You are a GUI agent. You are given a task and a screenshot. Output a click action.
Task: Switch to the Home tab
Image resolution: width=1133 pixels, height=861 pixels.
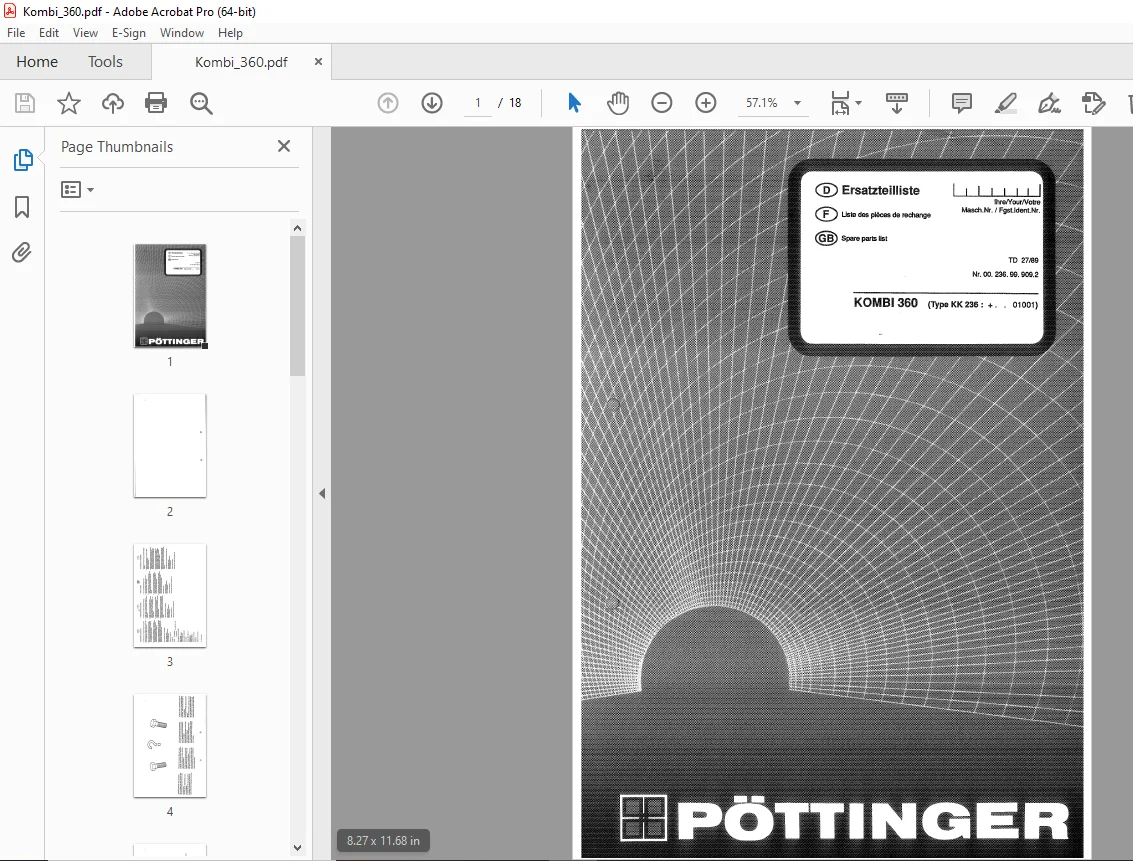click(37, 61)
